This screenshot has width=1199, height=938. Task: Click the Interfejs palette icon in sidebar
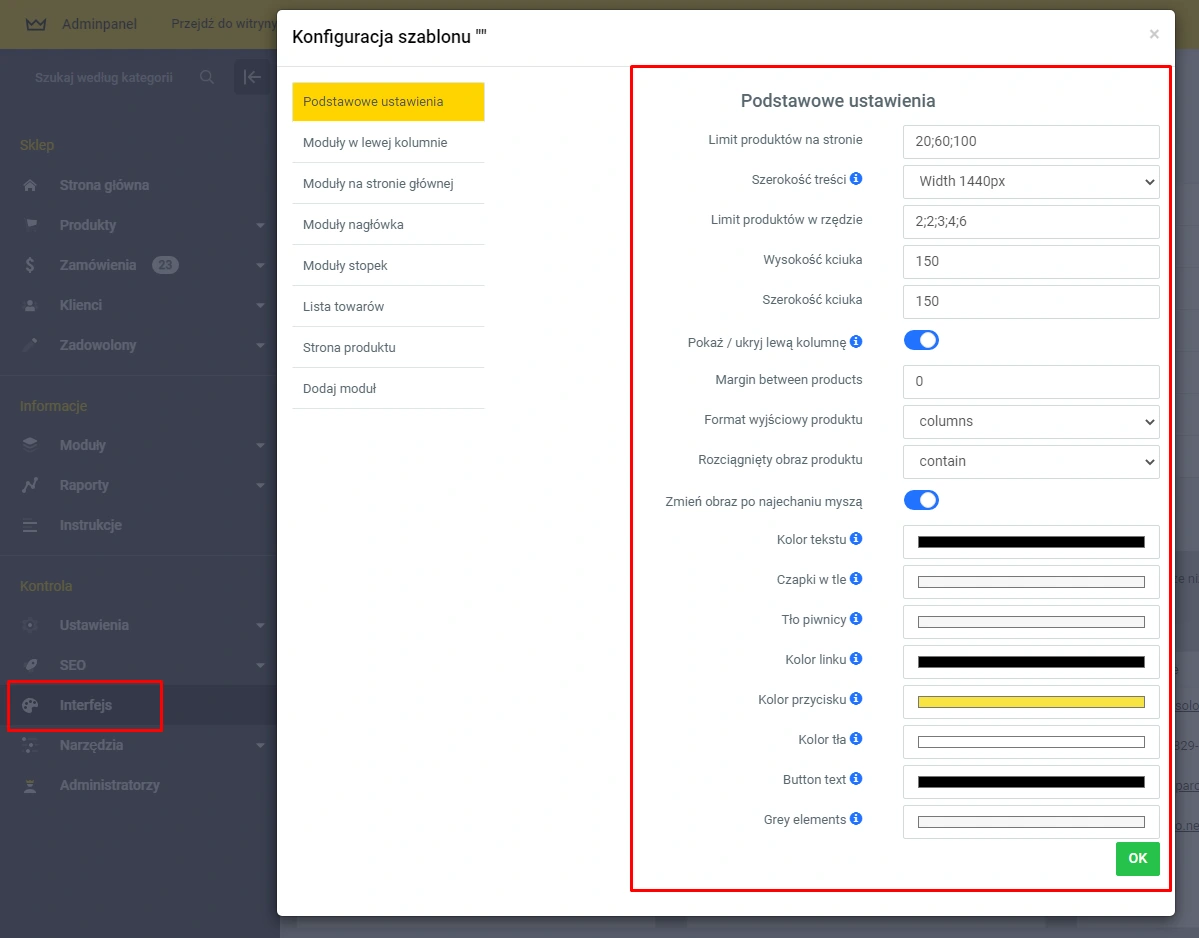(x=30, y=705)
